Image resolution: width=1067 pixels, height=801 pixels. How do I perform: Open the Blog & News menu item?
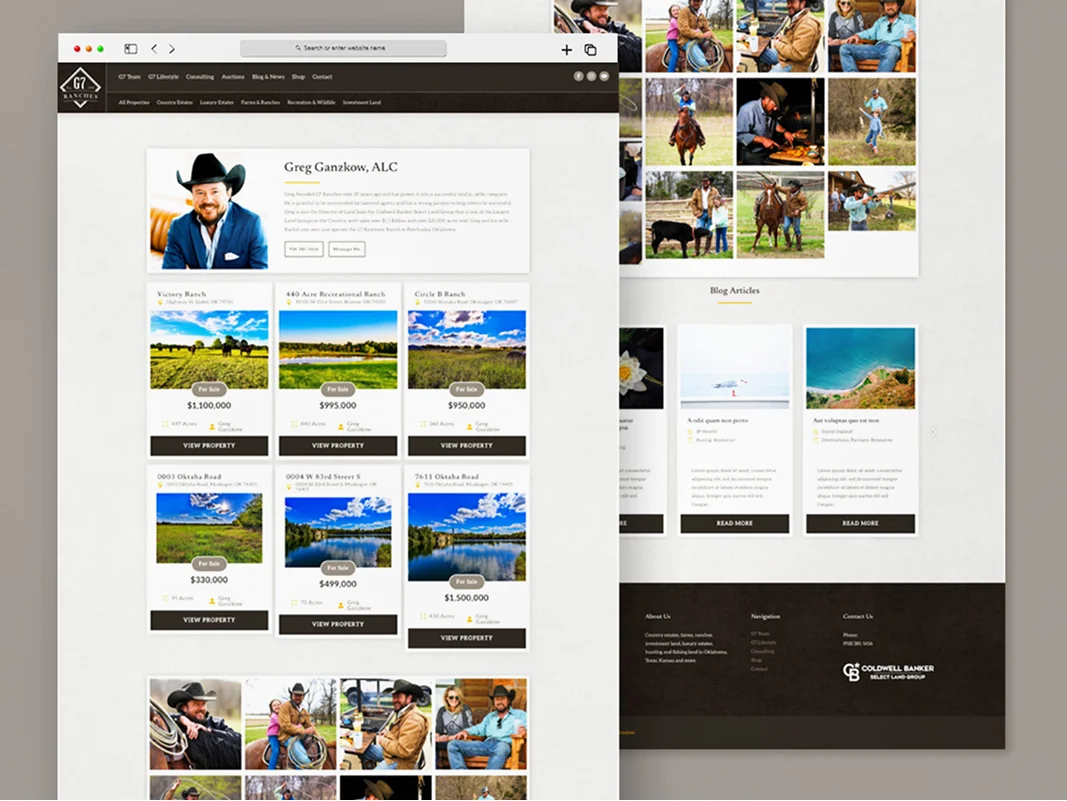click(x=268, y=77)
